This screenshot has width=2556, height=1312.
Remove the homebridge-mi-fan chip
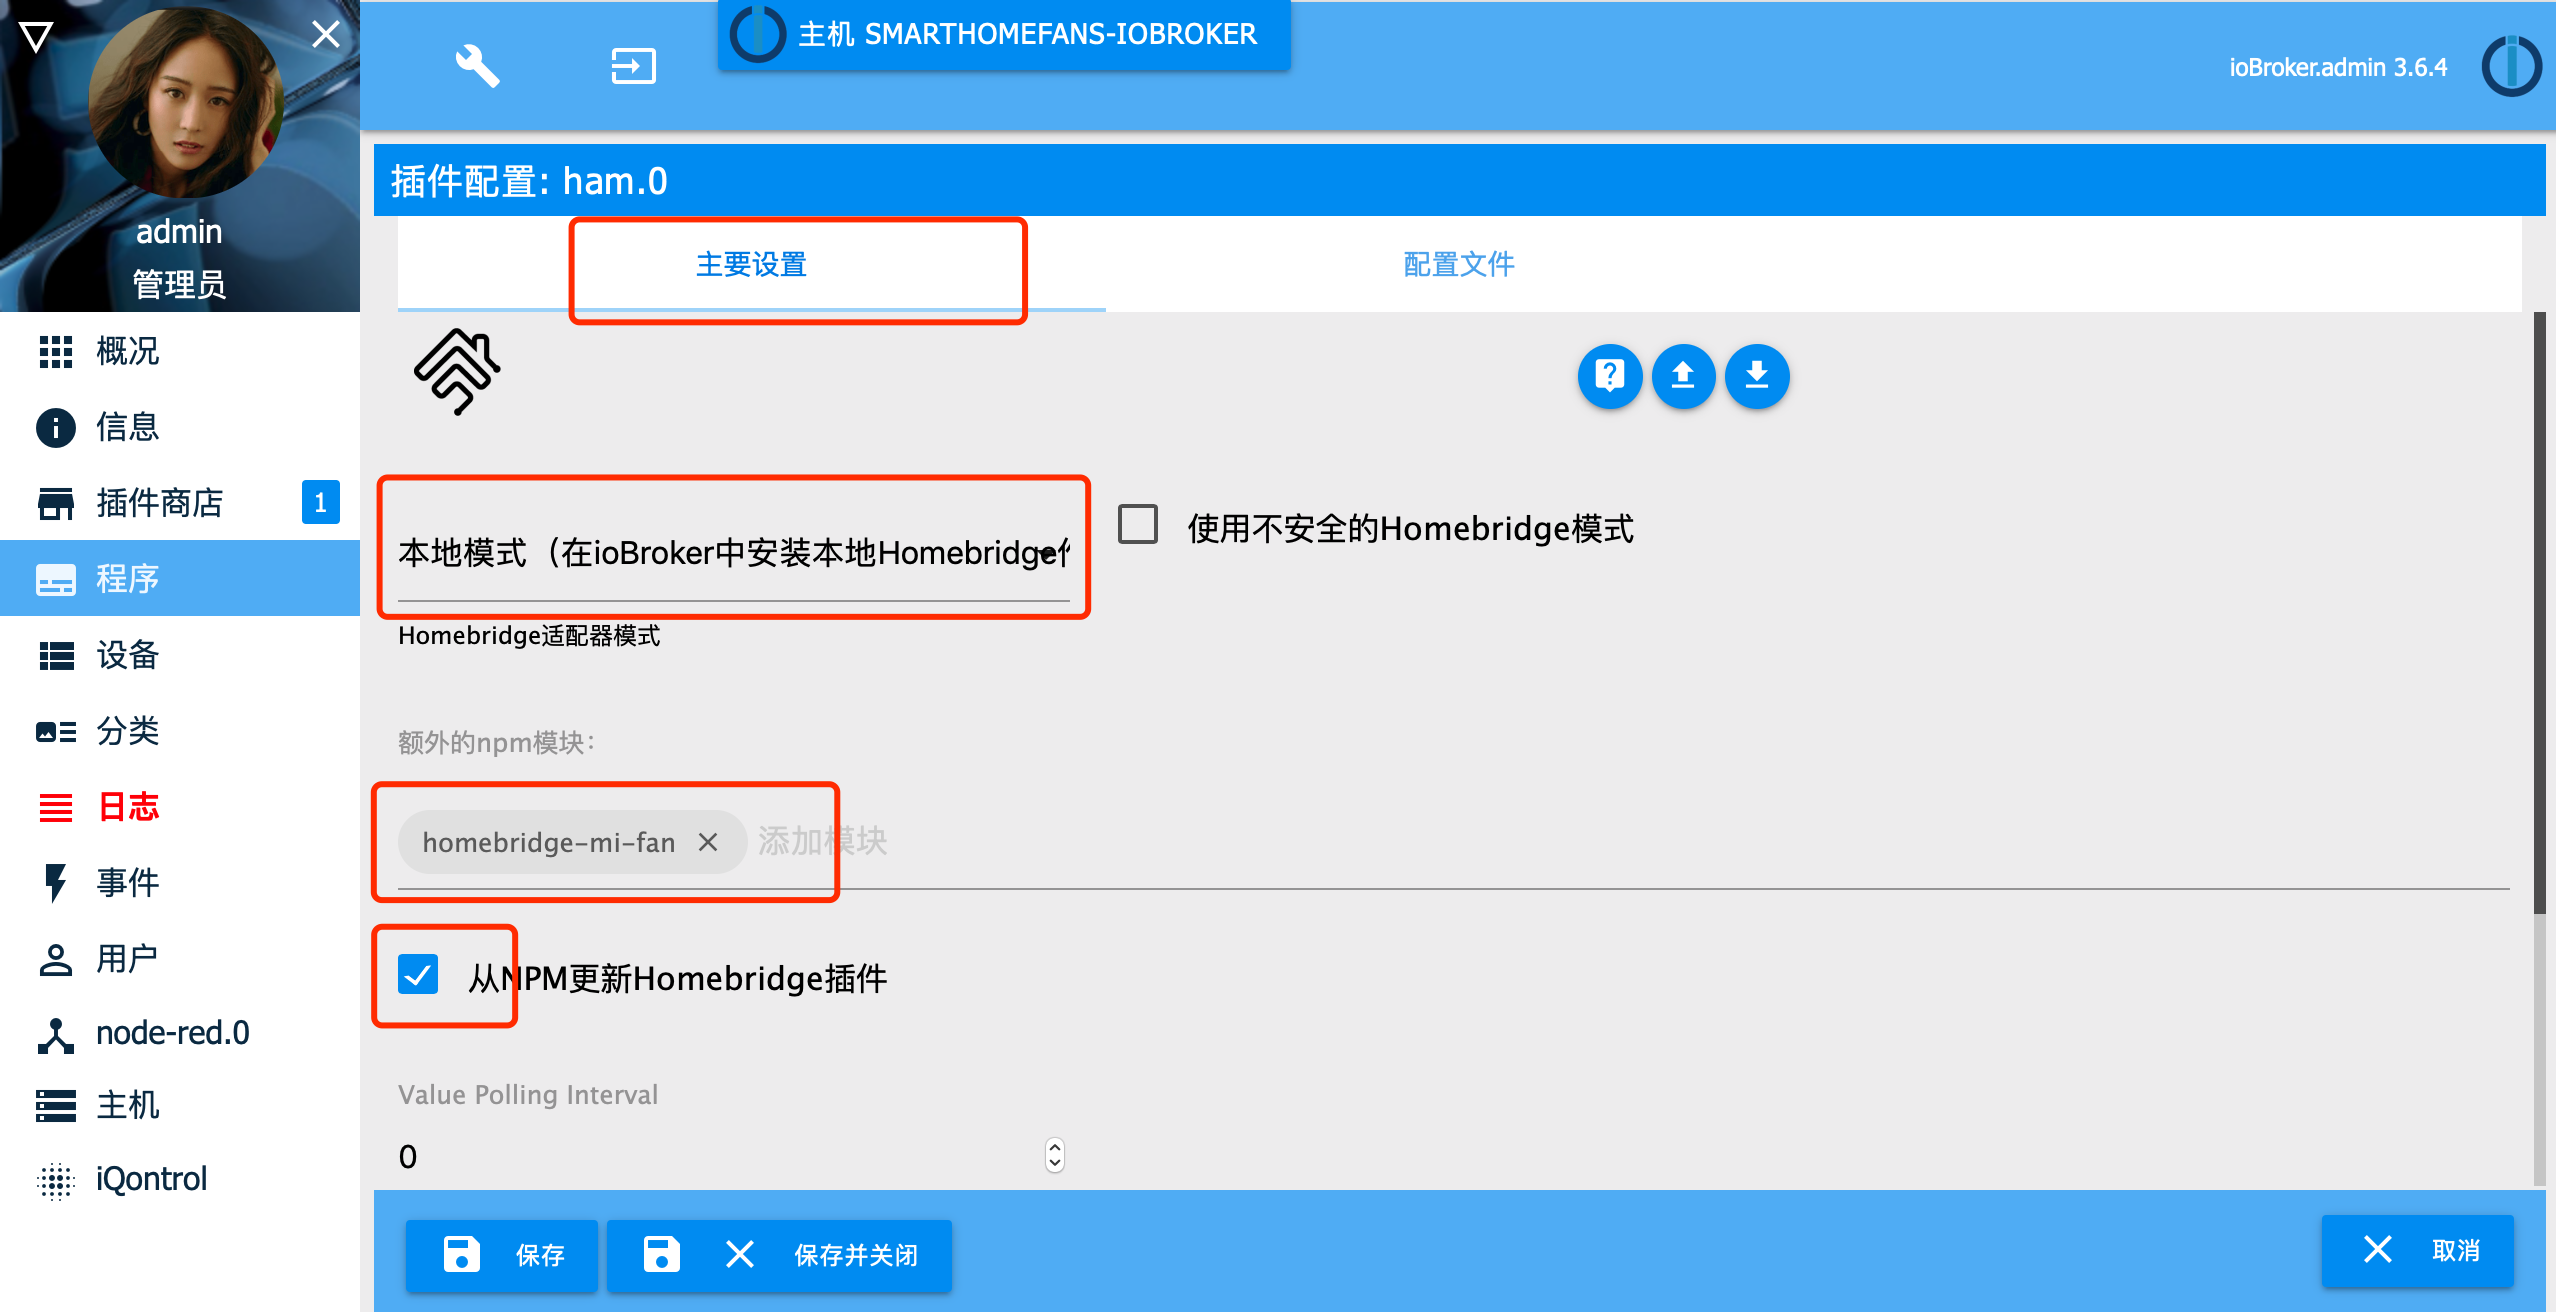708,842
